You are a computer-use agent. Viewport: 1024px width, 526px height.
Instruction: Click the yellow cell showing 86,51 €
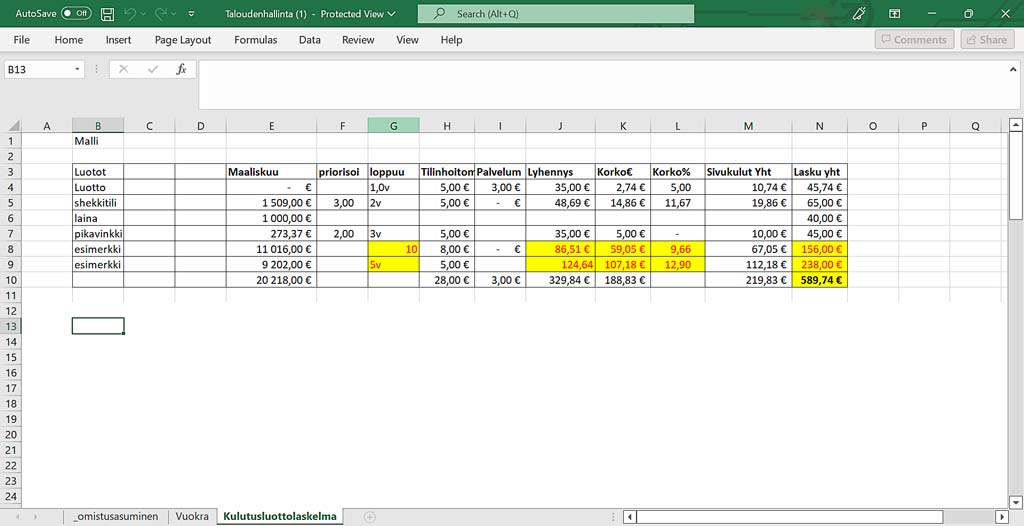tap(560, 249)
